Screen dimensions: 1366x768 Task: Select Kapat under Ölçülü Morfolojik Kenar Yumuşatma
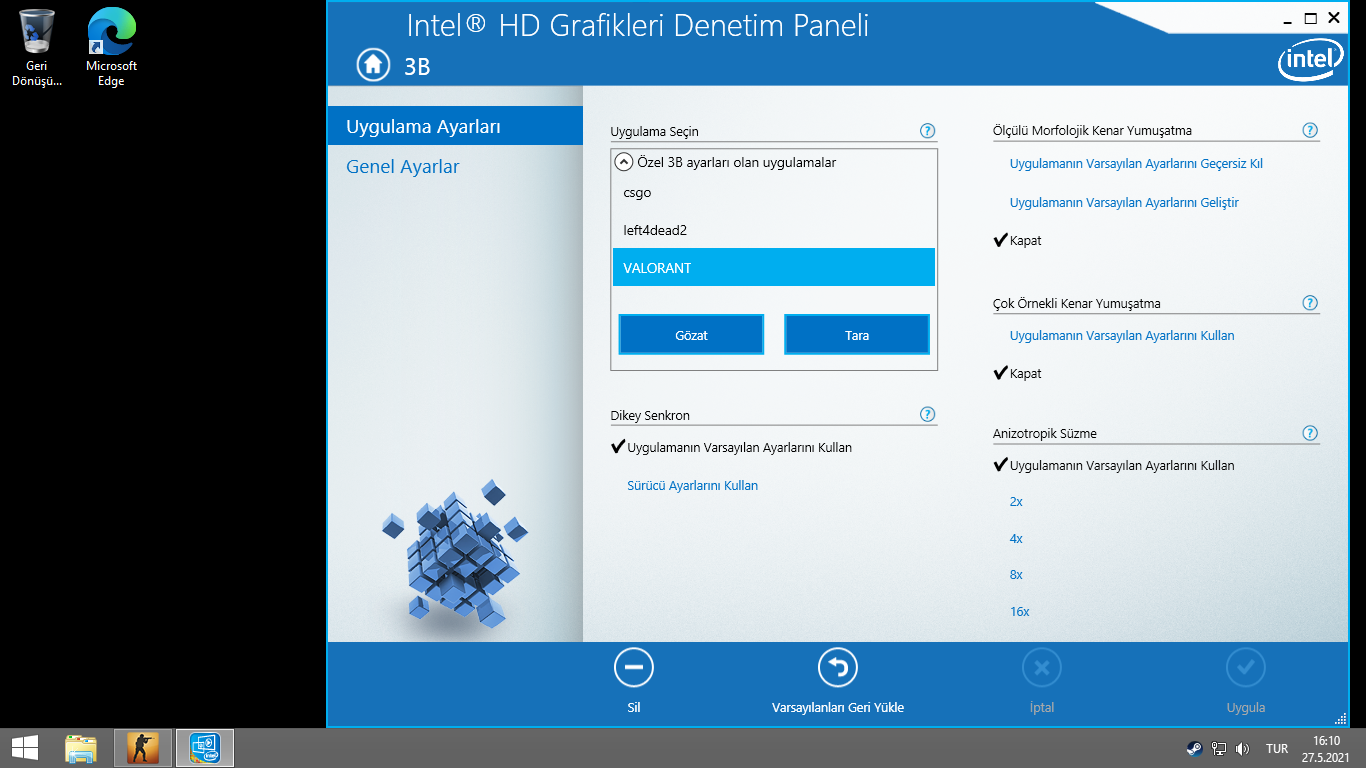tap(1017, 240)
